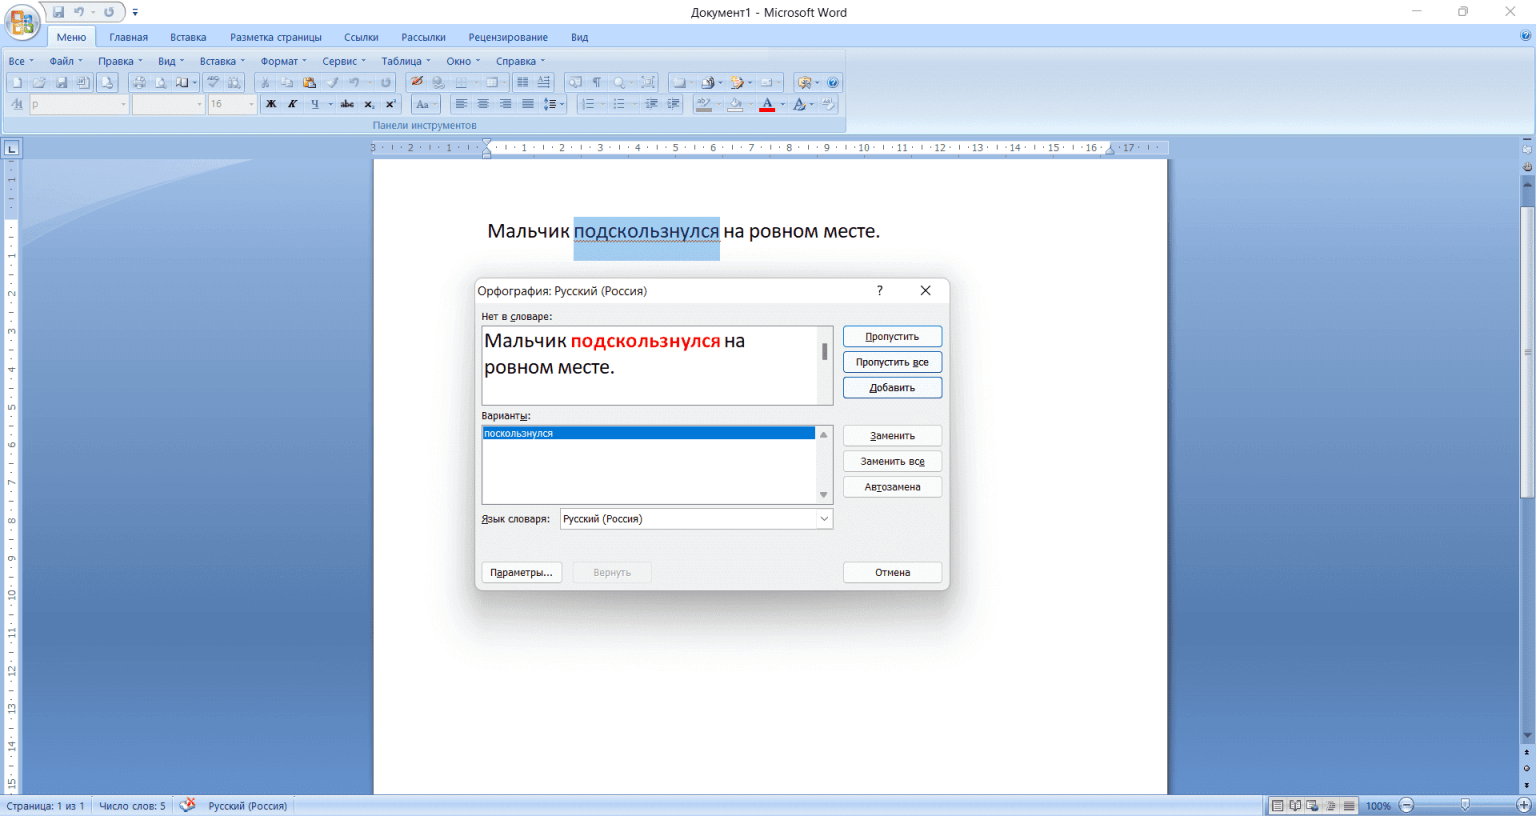
Task: Toggle subscript formatting
Action: tap(369, 104)
